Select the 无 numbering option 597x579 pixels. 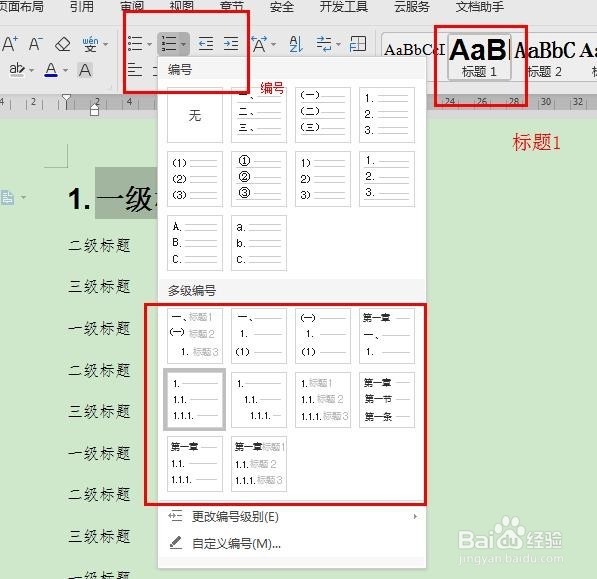pos(195,115)
